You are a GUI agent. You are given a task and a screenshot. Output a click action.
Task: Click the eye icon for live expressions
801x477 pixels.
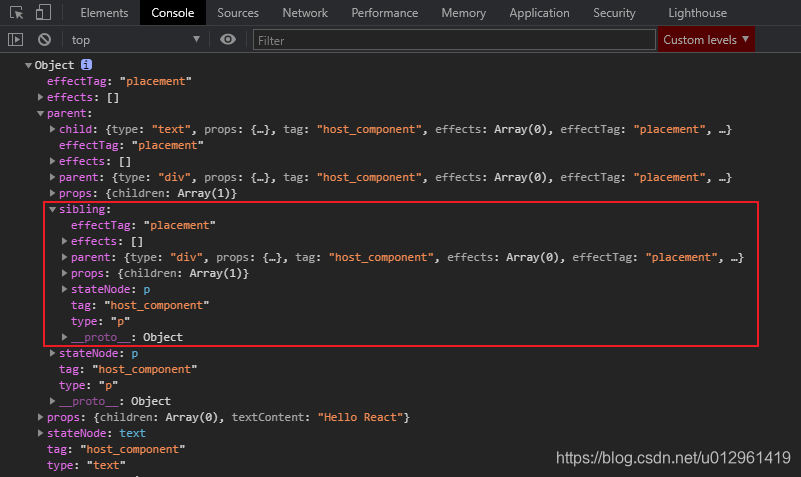[228, 39]
